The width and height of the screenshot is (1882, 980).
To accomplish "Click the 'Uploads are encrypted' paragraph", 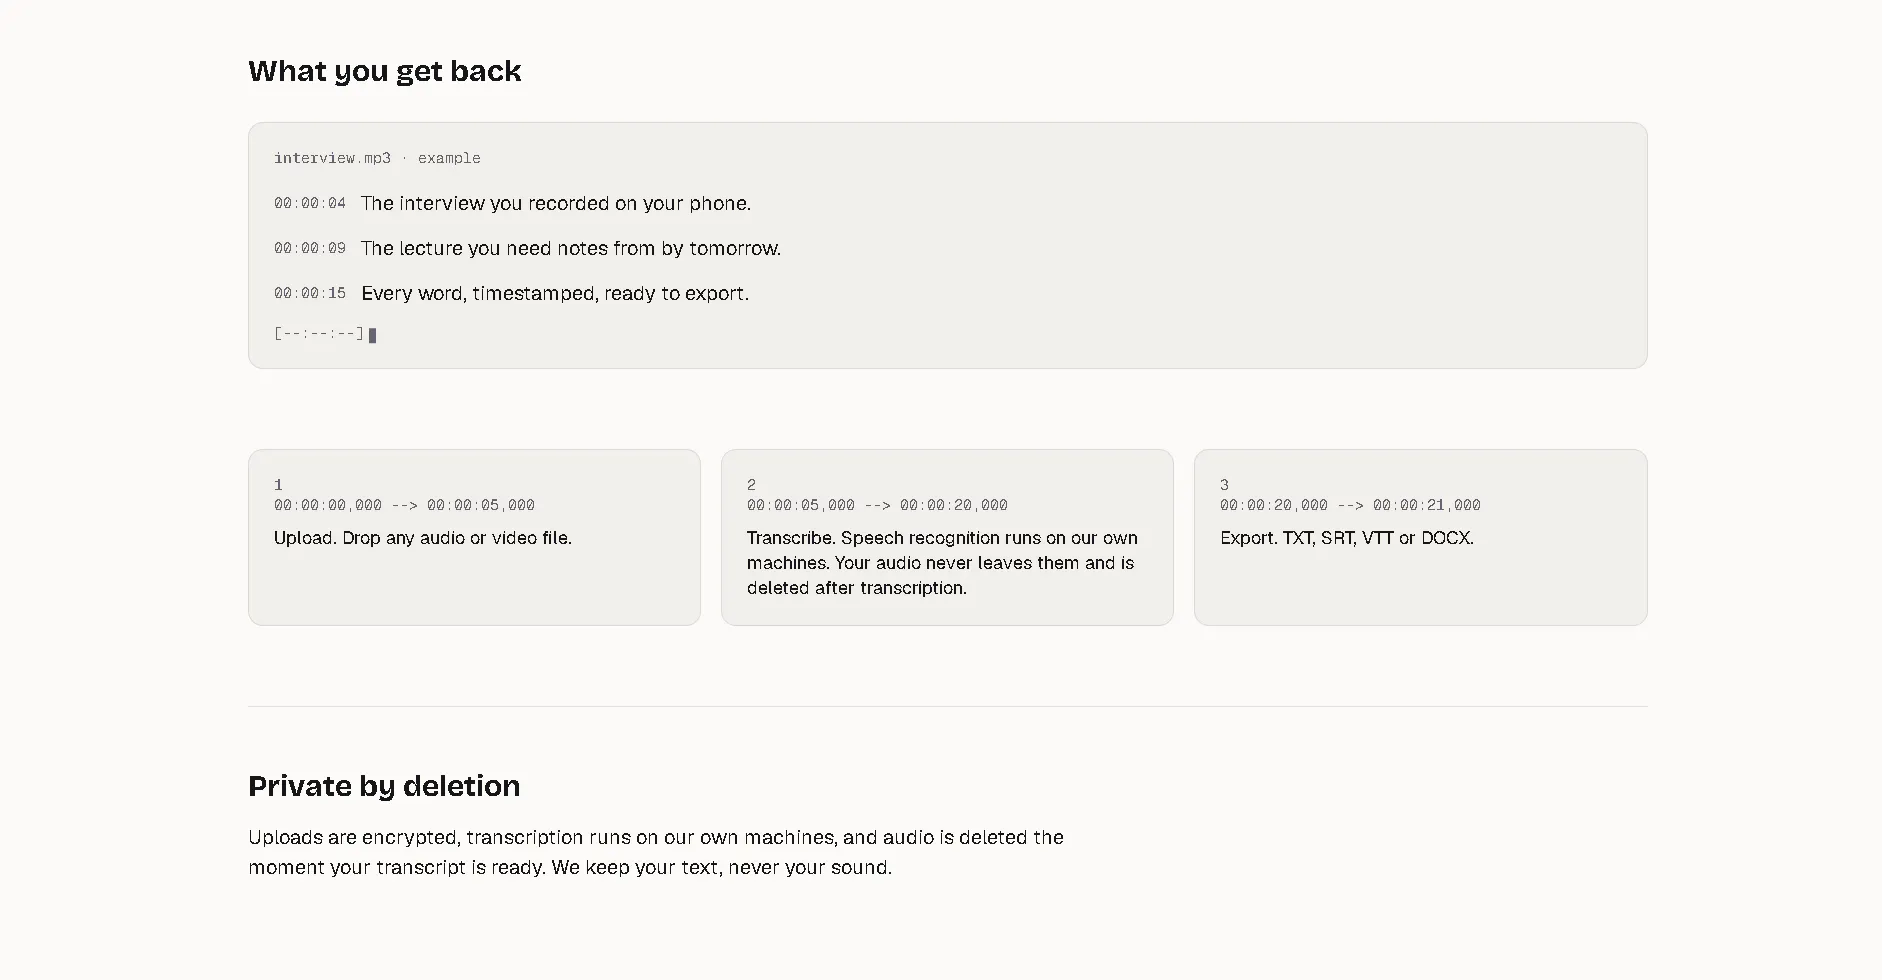I will [x=656, y=852].
